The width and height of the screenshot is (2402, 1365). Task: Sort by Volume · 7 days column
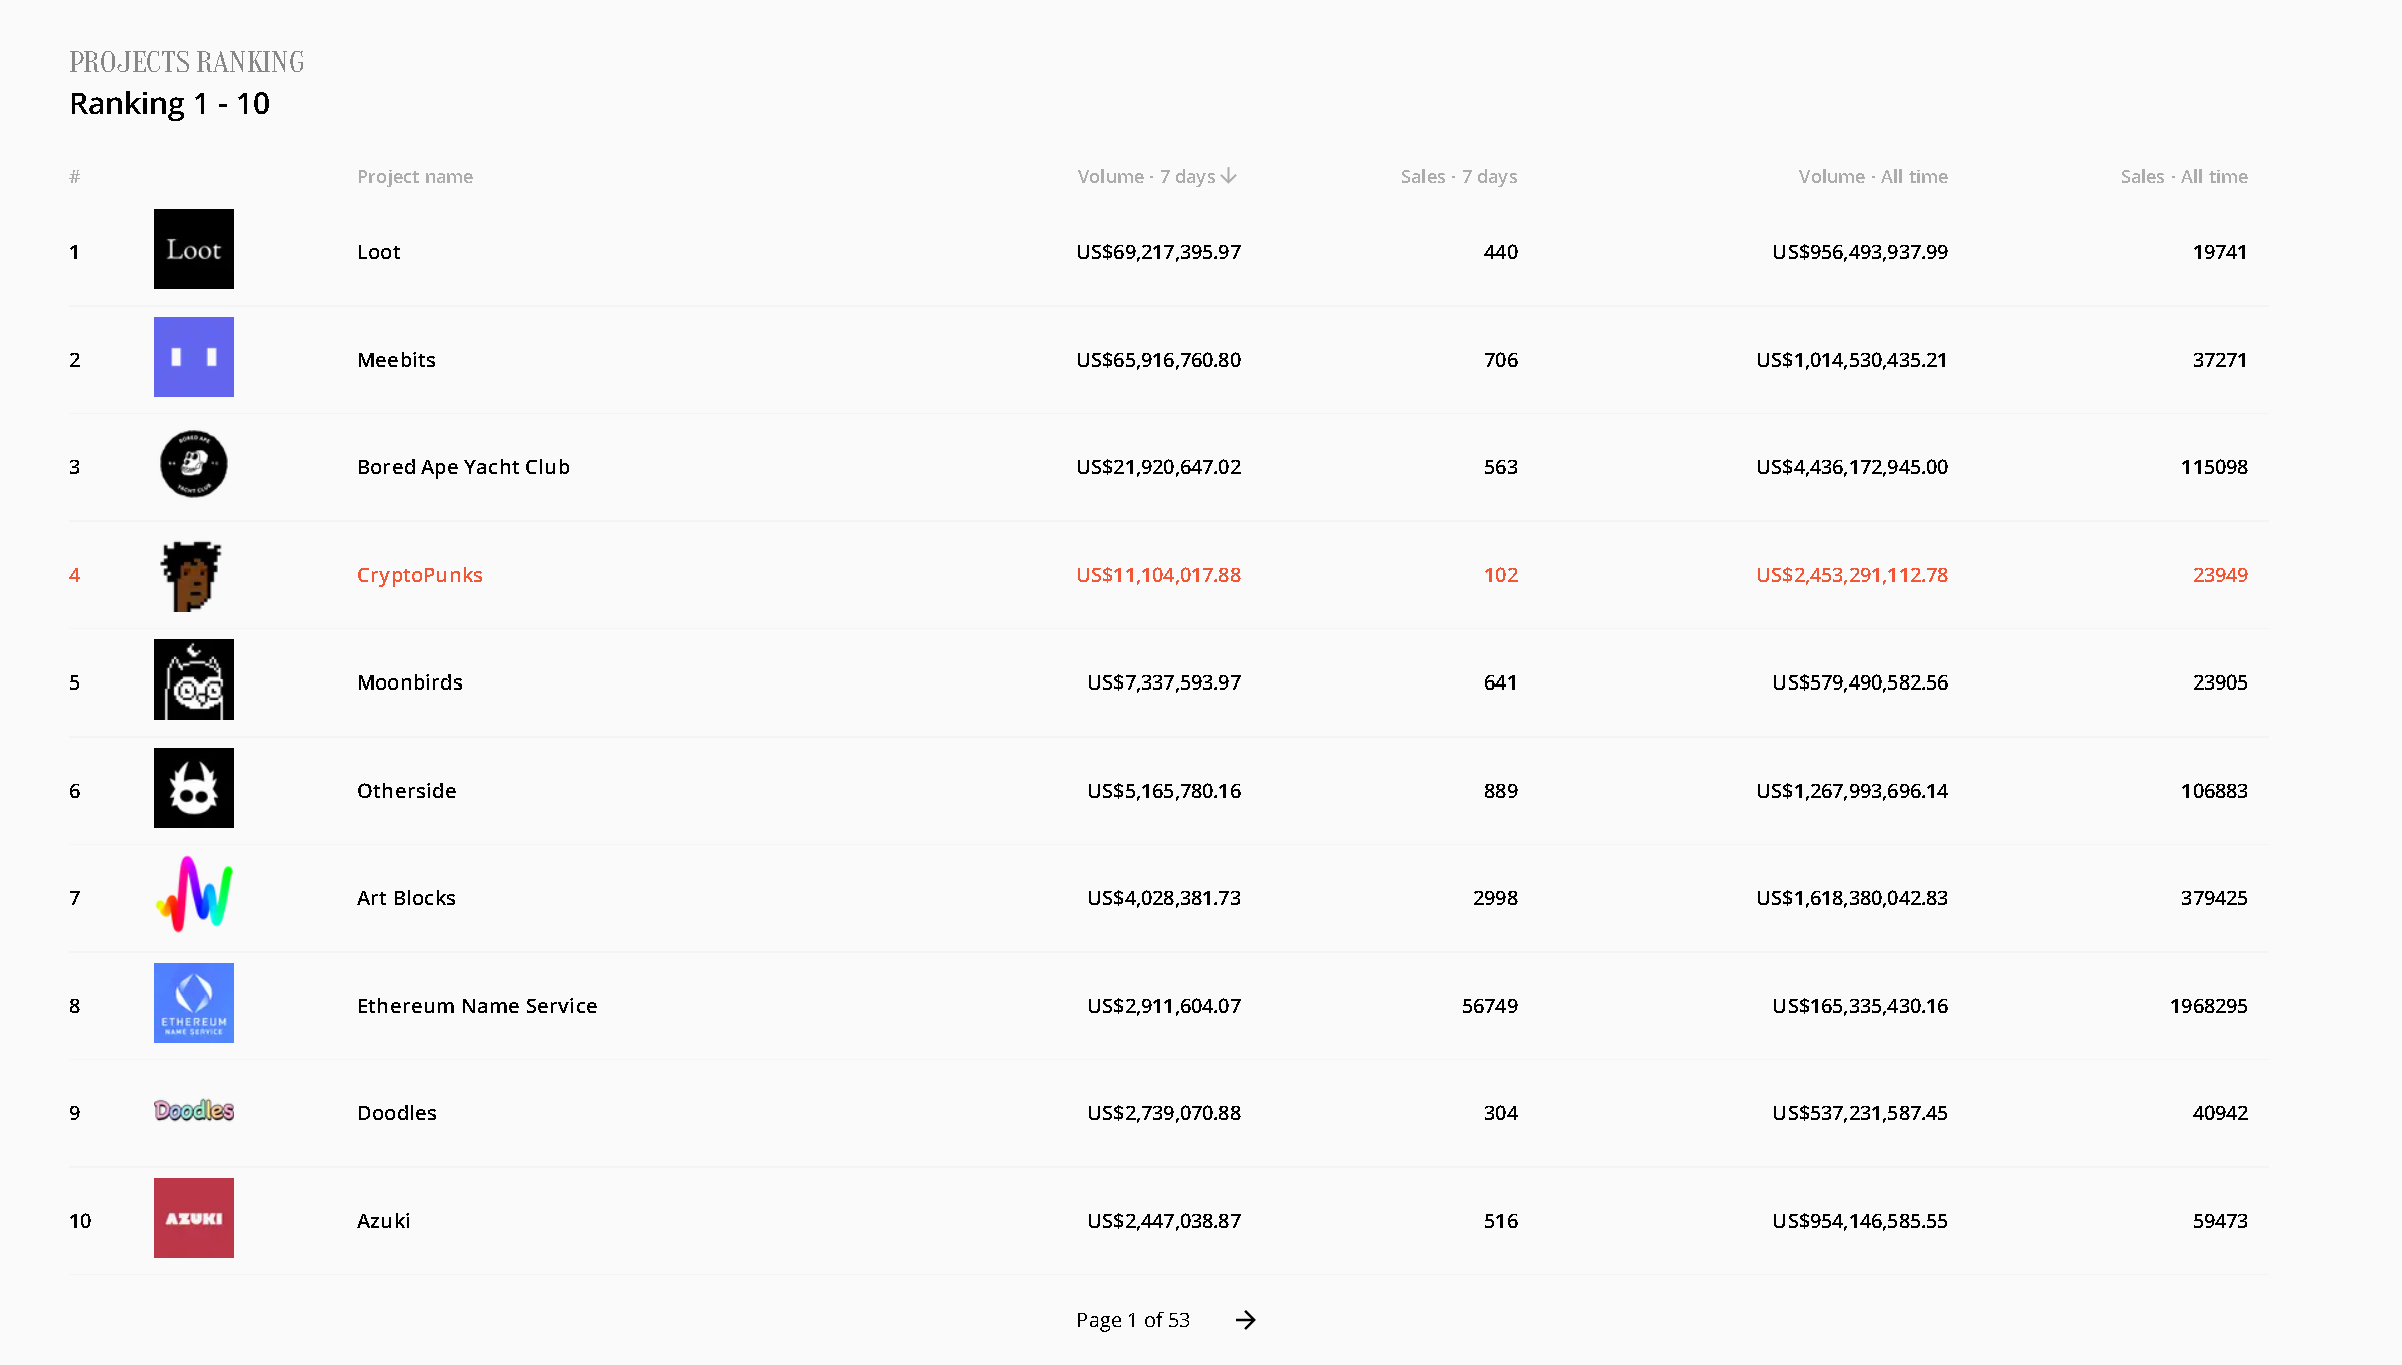coord(1147,176)
